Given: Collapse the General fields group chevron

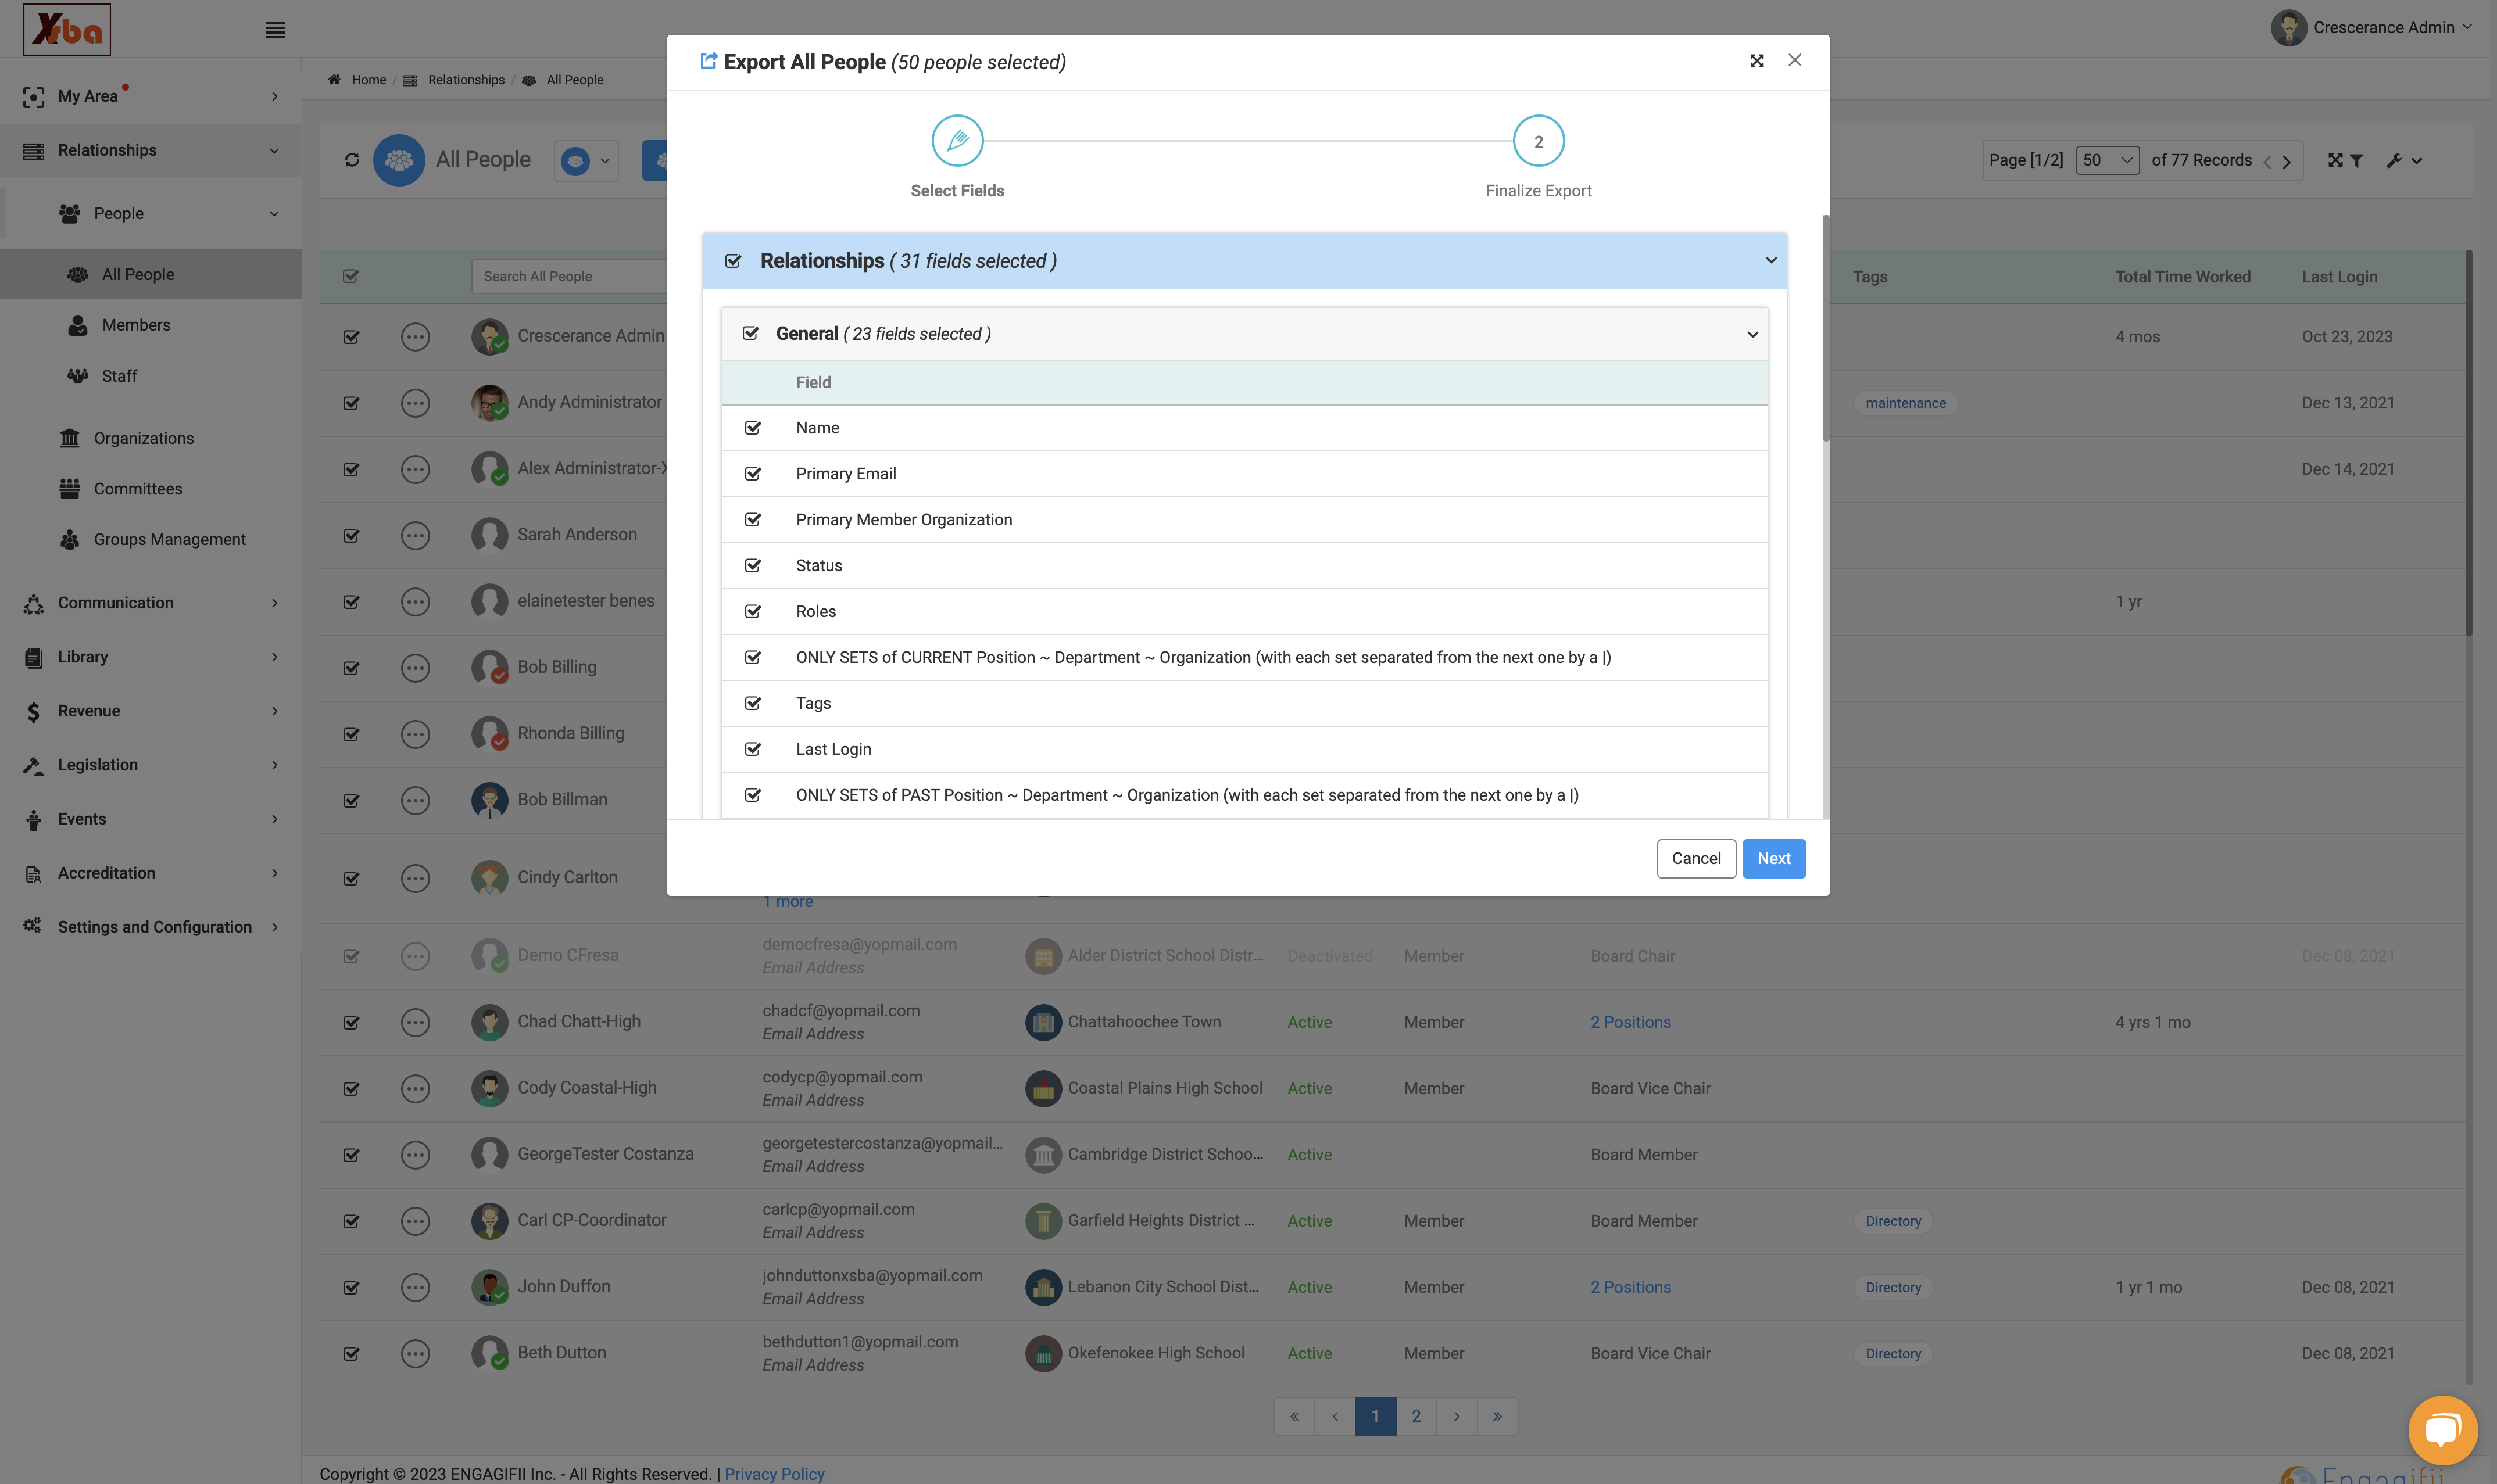Looking at the screenshot, I should pos(1752,335).
